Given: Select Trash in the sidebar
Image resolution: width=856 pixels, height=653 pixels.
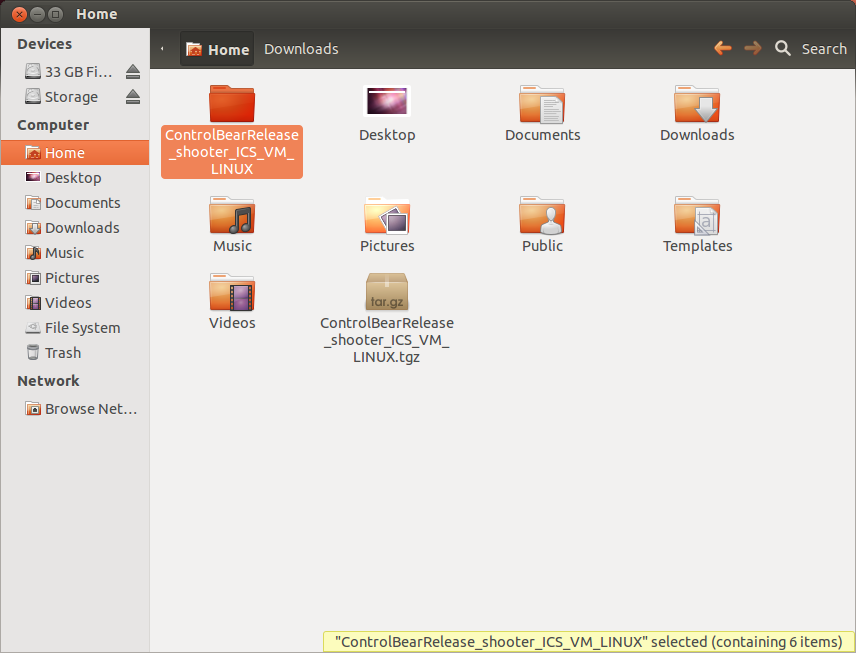Looking at the screenshot, I should pos(62,353).
